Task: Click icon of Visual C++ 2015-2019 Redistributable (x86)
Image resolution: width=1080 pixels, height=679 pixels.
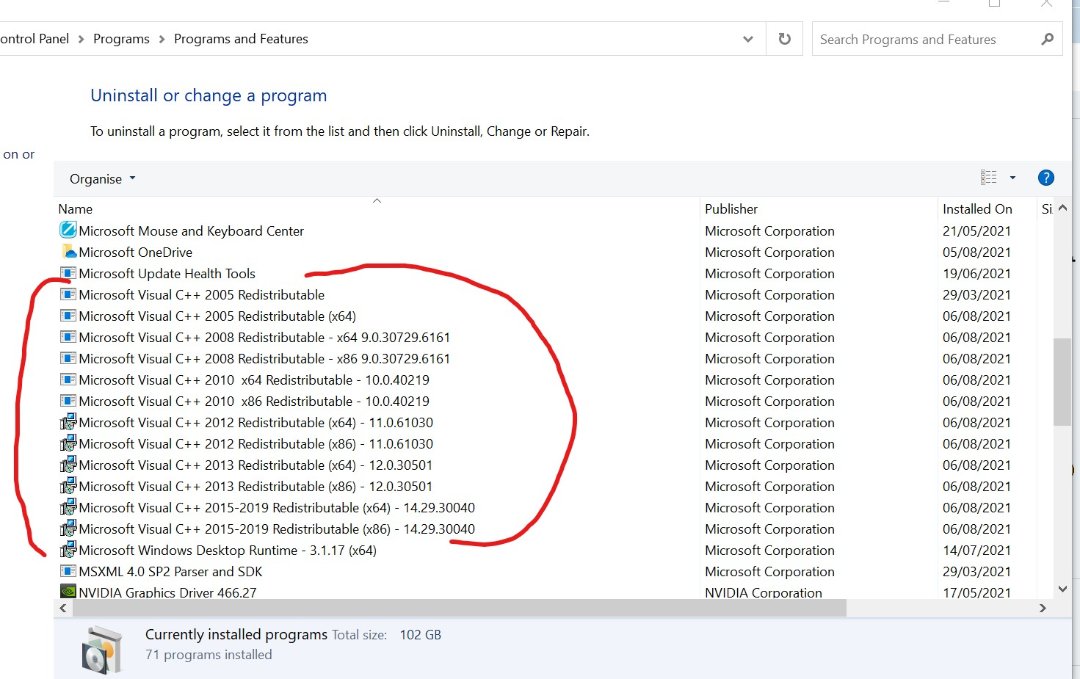Action: coord(68,529)
